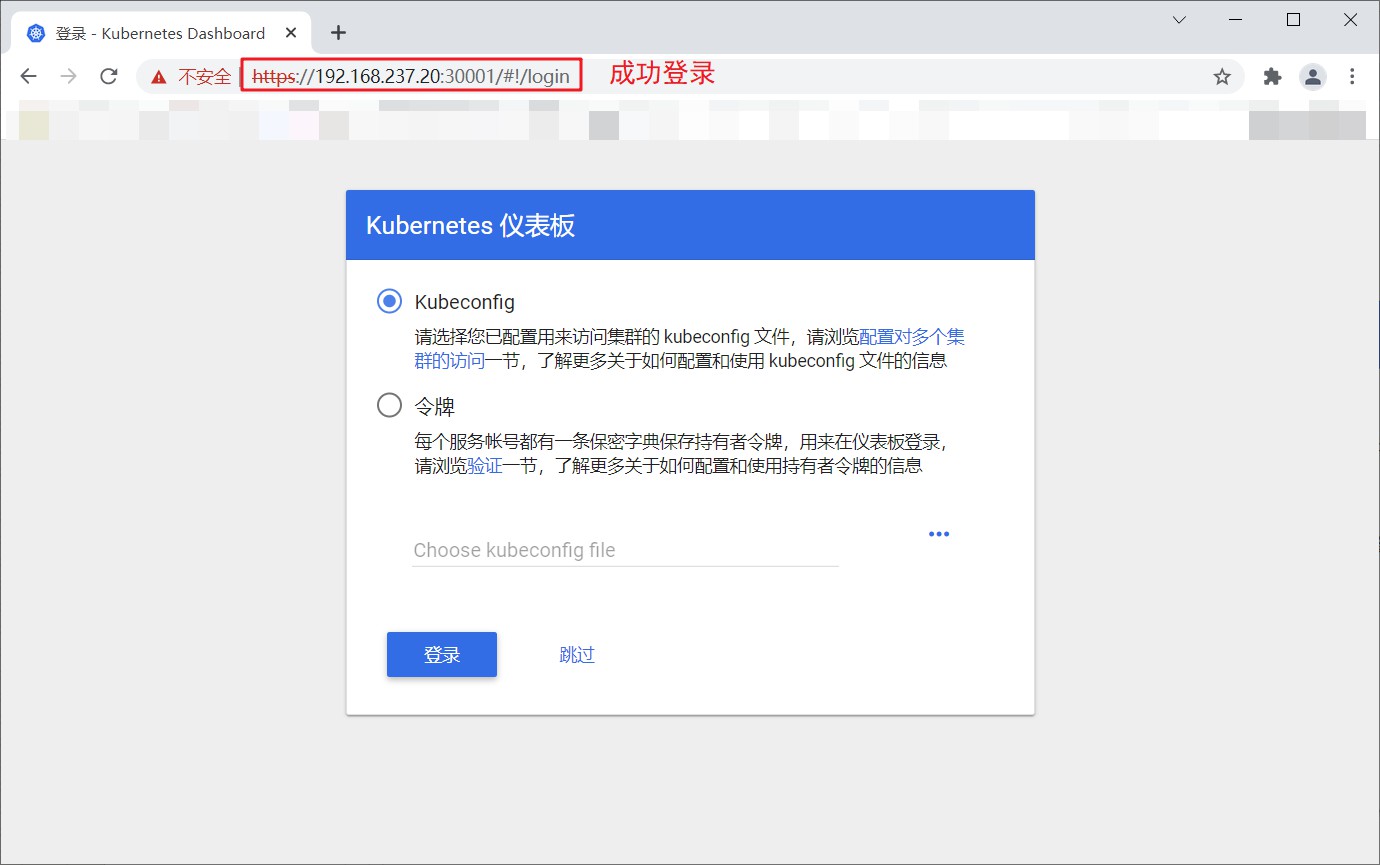Click the browser forward arrow
Viewport: 1380px width, 865px height.
click(68, 77)
